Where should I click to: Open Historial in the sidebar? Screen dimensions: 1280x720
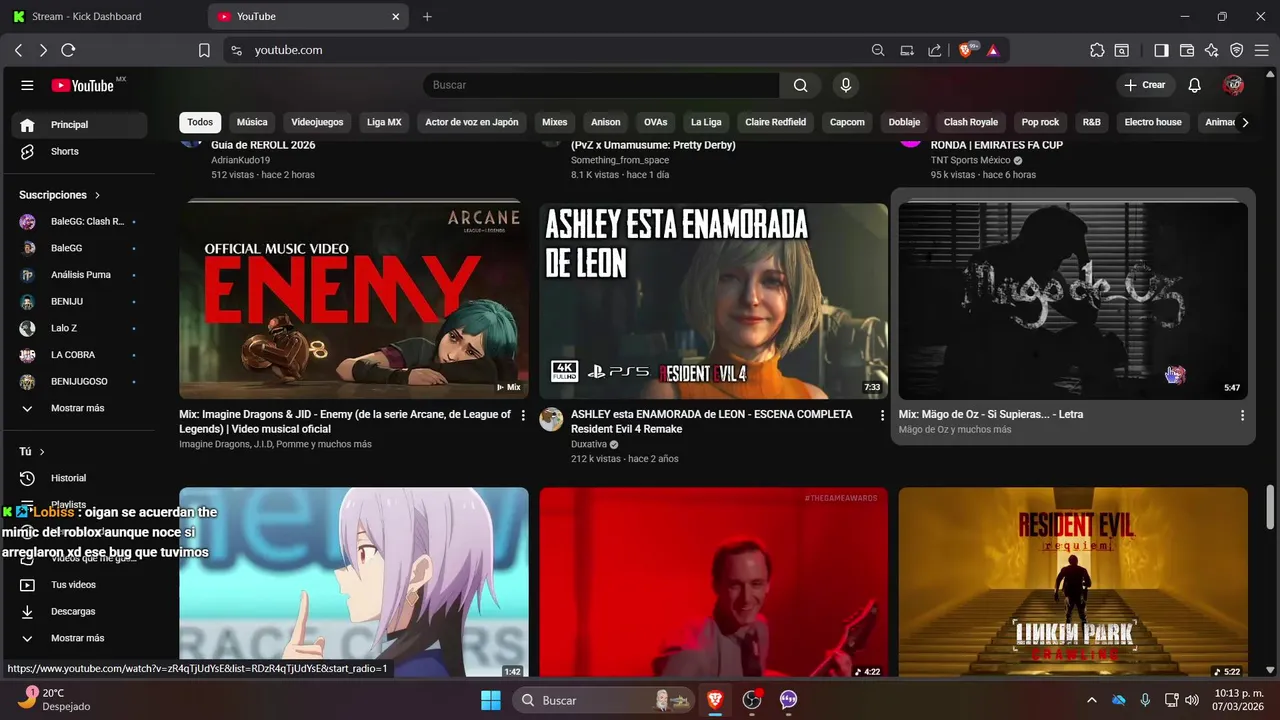(x=79, y=478)
